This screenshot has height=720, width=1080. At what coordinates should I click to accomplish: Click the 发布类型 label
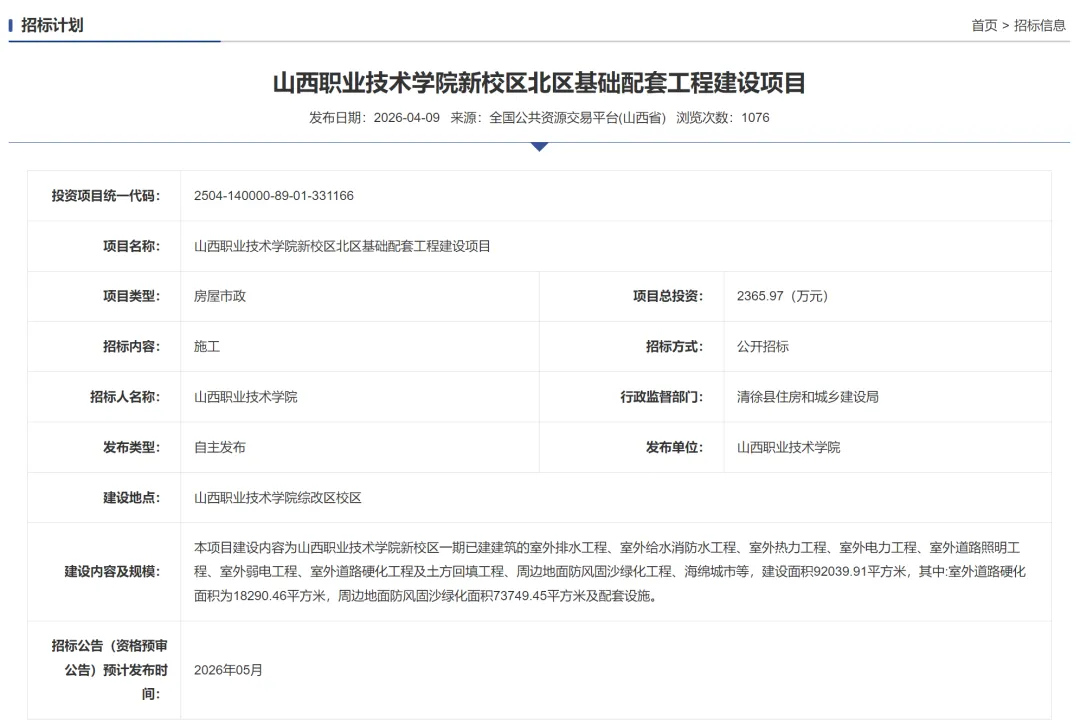point(131,447)
